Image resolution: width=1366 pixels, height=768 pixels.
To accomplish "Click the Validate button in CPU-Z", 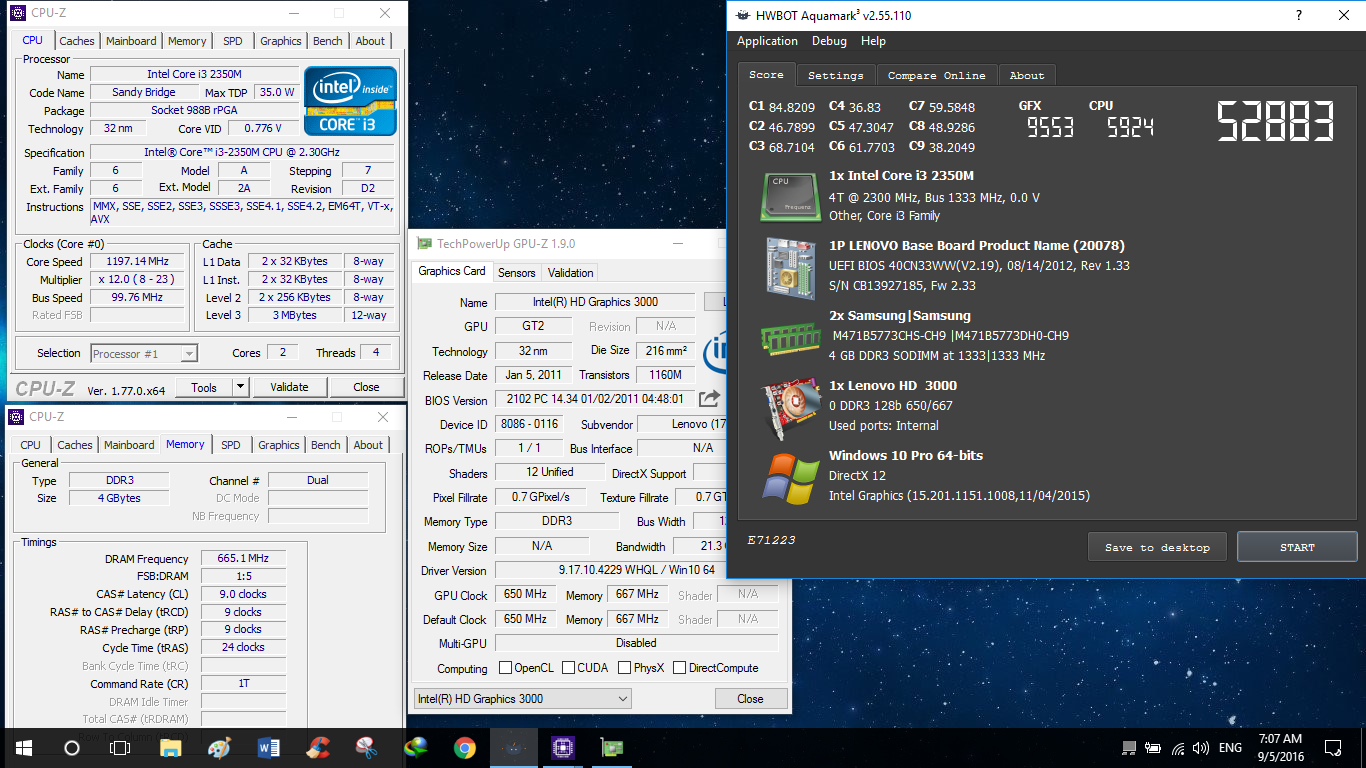I will click(289, 387).
